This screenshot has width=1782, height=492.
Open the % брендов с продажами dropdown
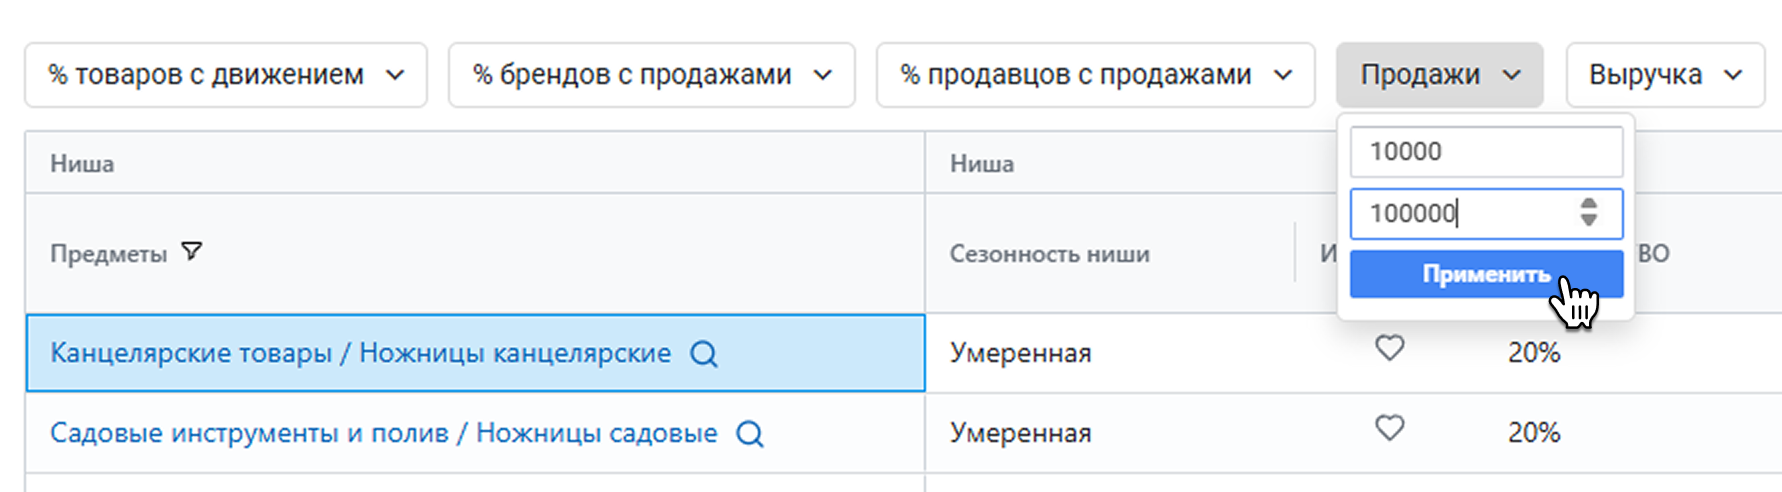[652, 75]
